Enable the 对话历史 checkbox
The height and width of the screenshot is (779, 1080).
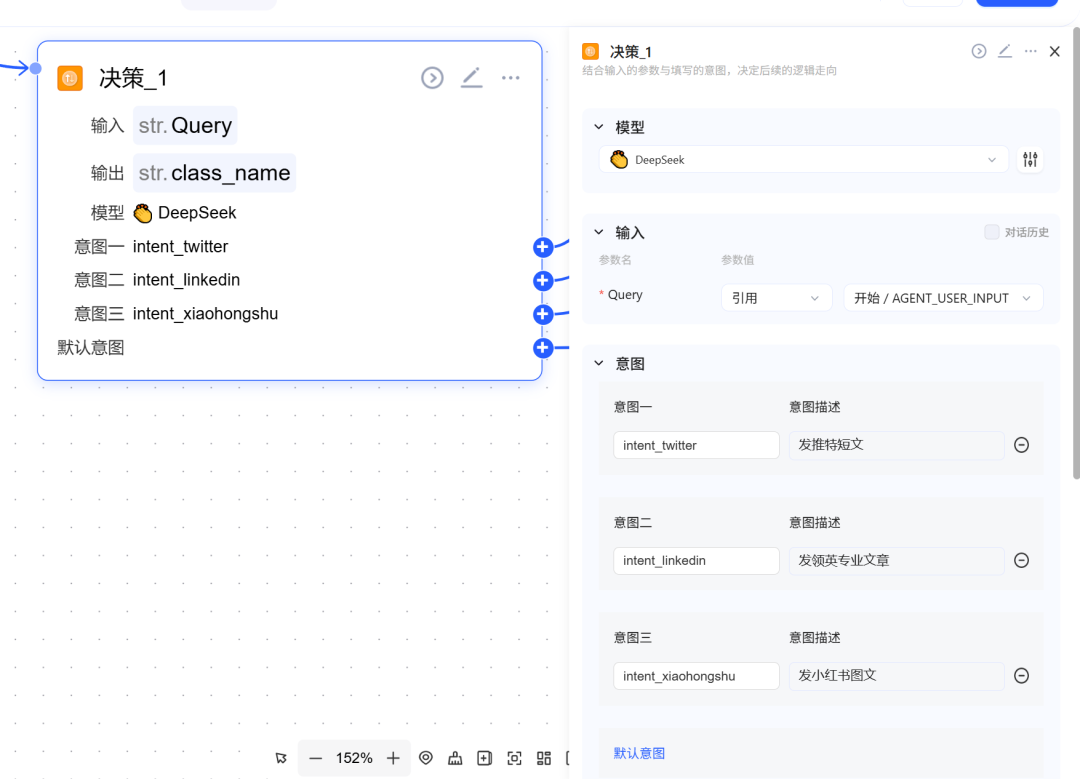click(992, 232)
